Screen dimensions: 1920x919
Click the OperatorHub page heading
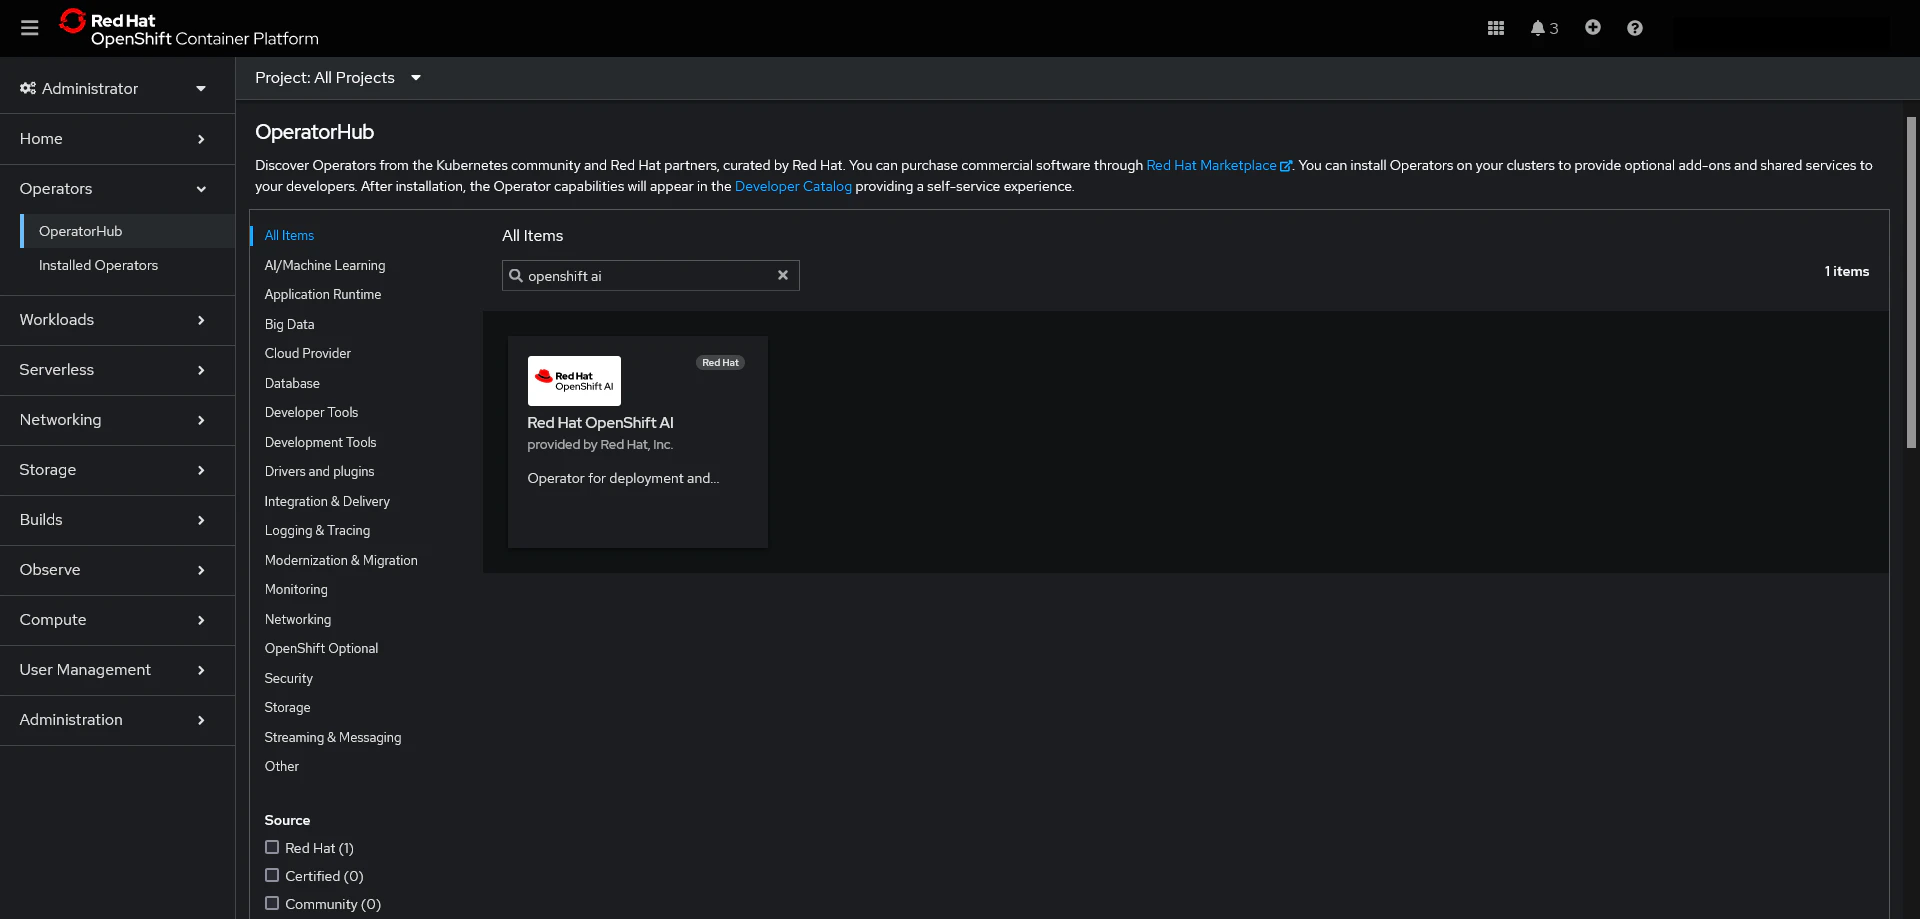click(x=315, y=132)
